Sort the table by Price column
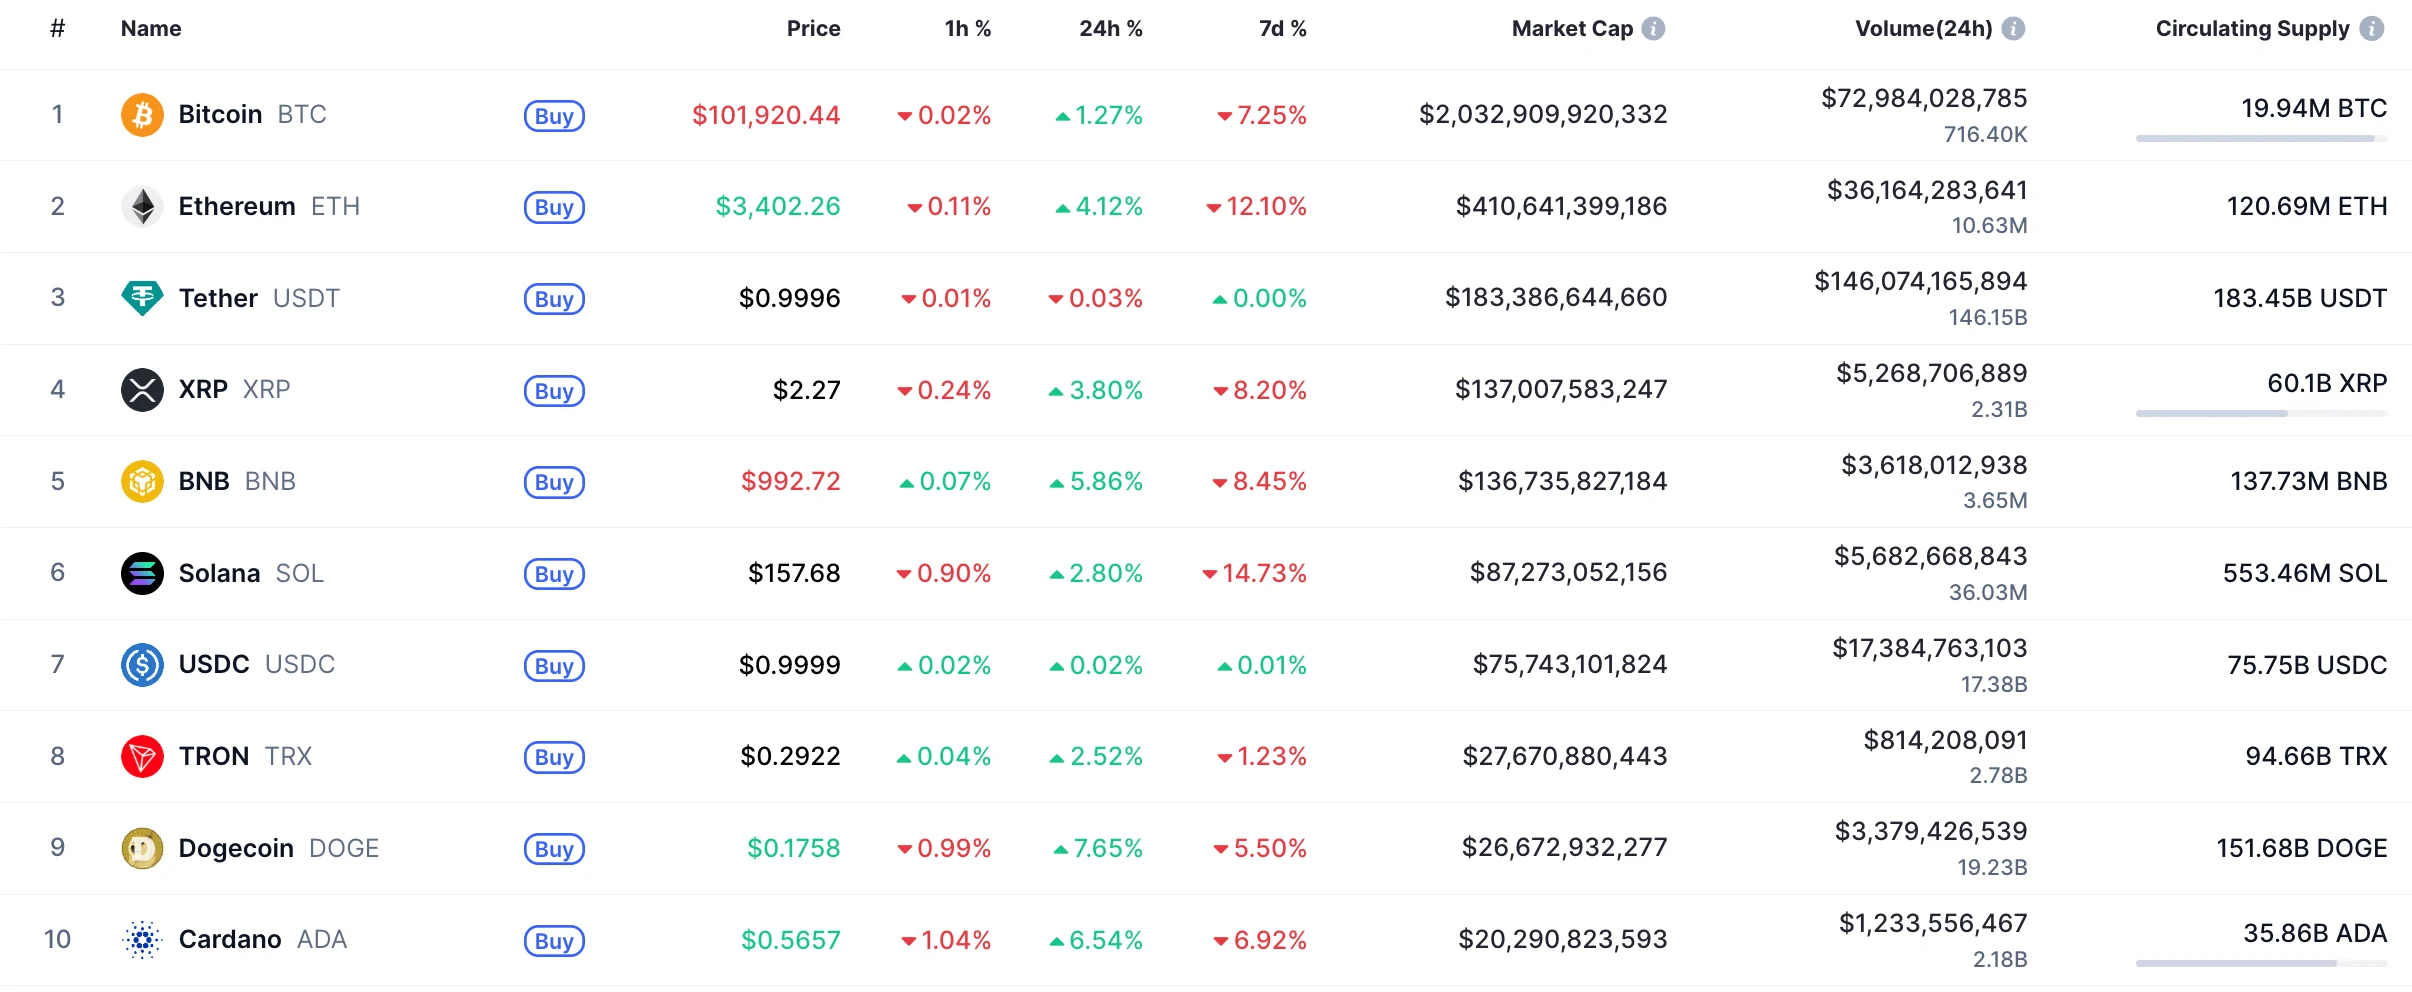The height and width of the screenshot is (992, 2412). pos(813,29)
